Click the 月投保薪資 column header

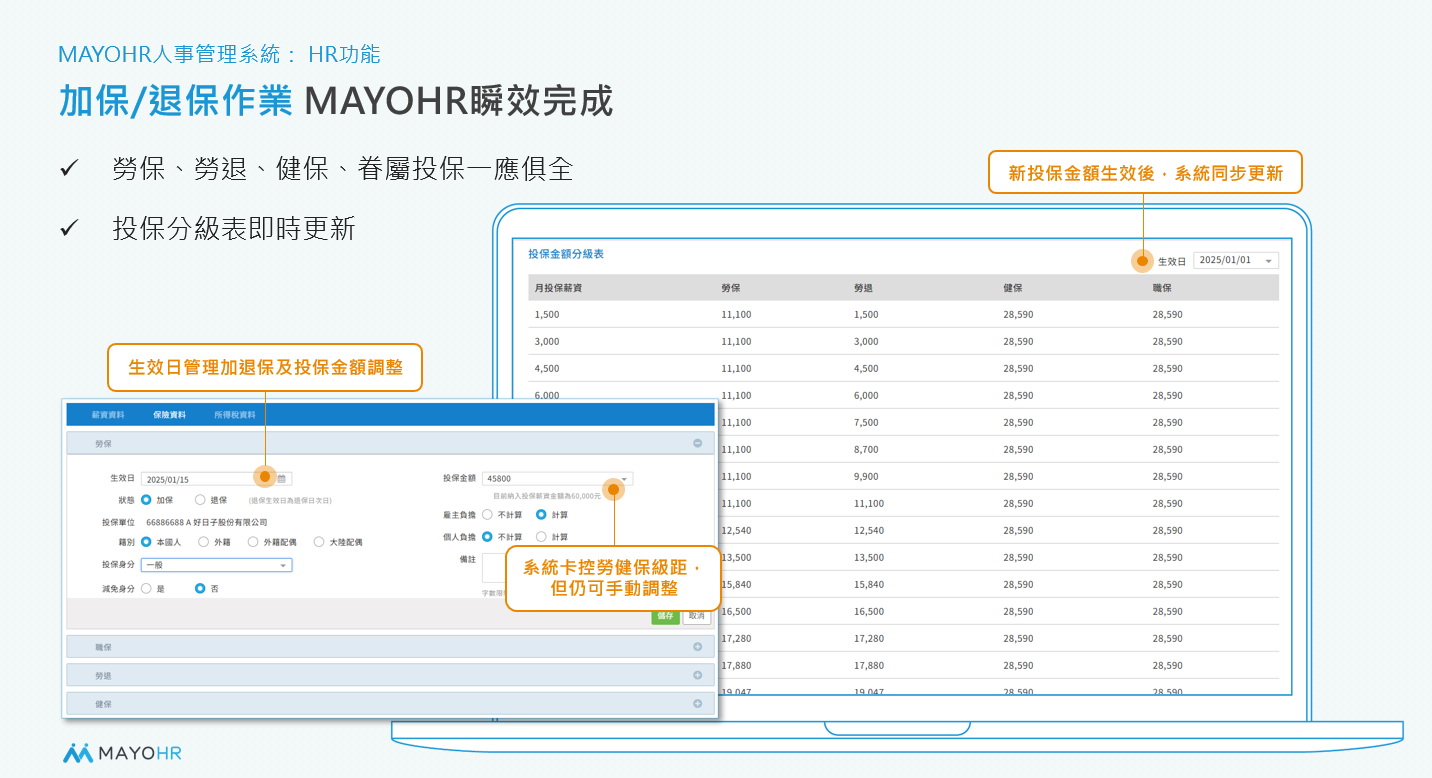pos(558,288)
